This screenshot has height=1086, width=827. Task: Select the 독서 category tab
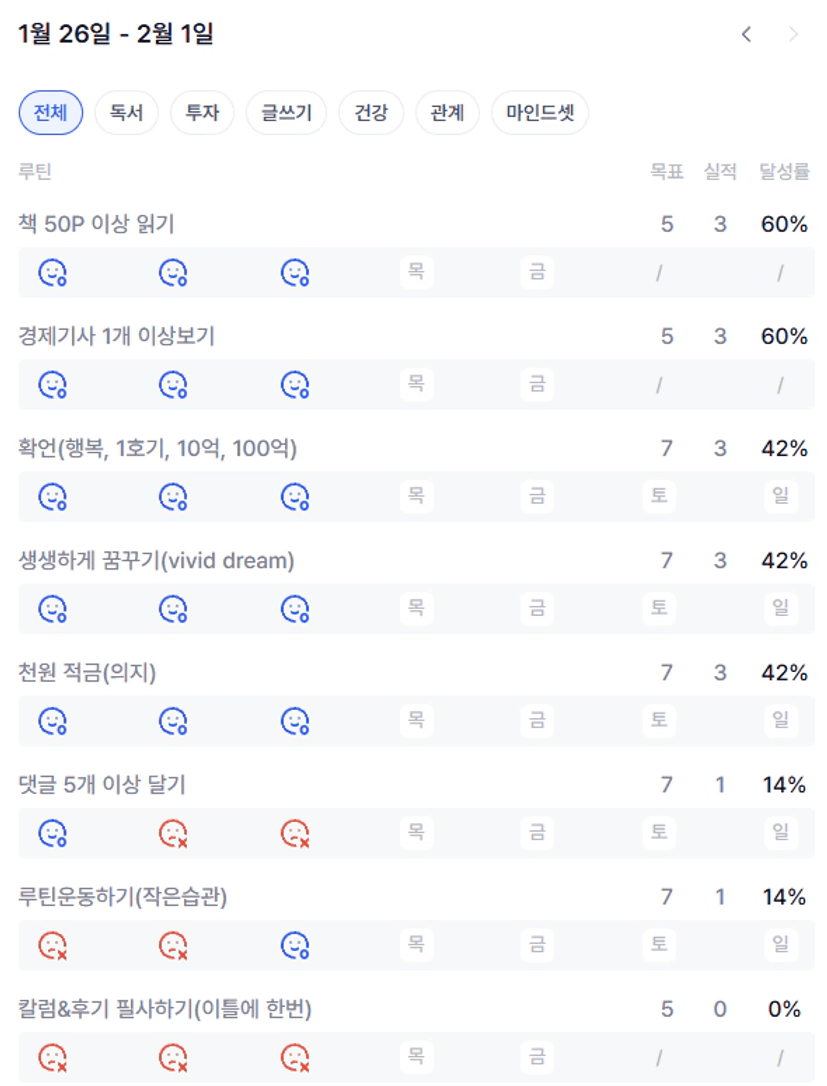click(126, 113)
